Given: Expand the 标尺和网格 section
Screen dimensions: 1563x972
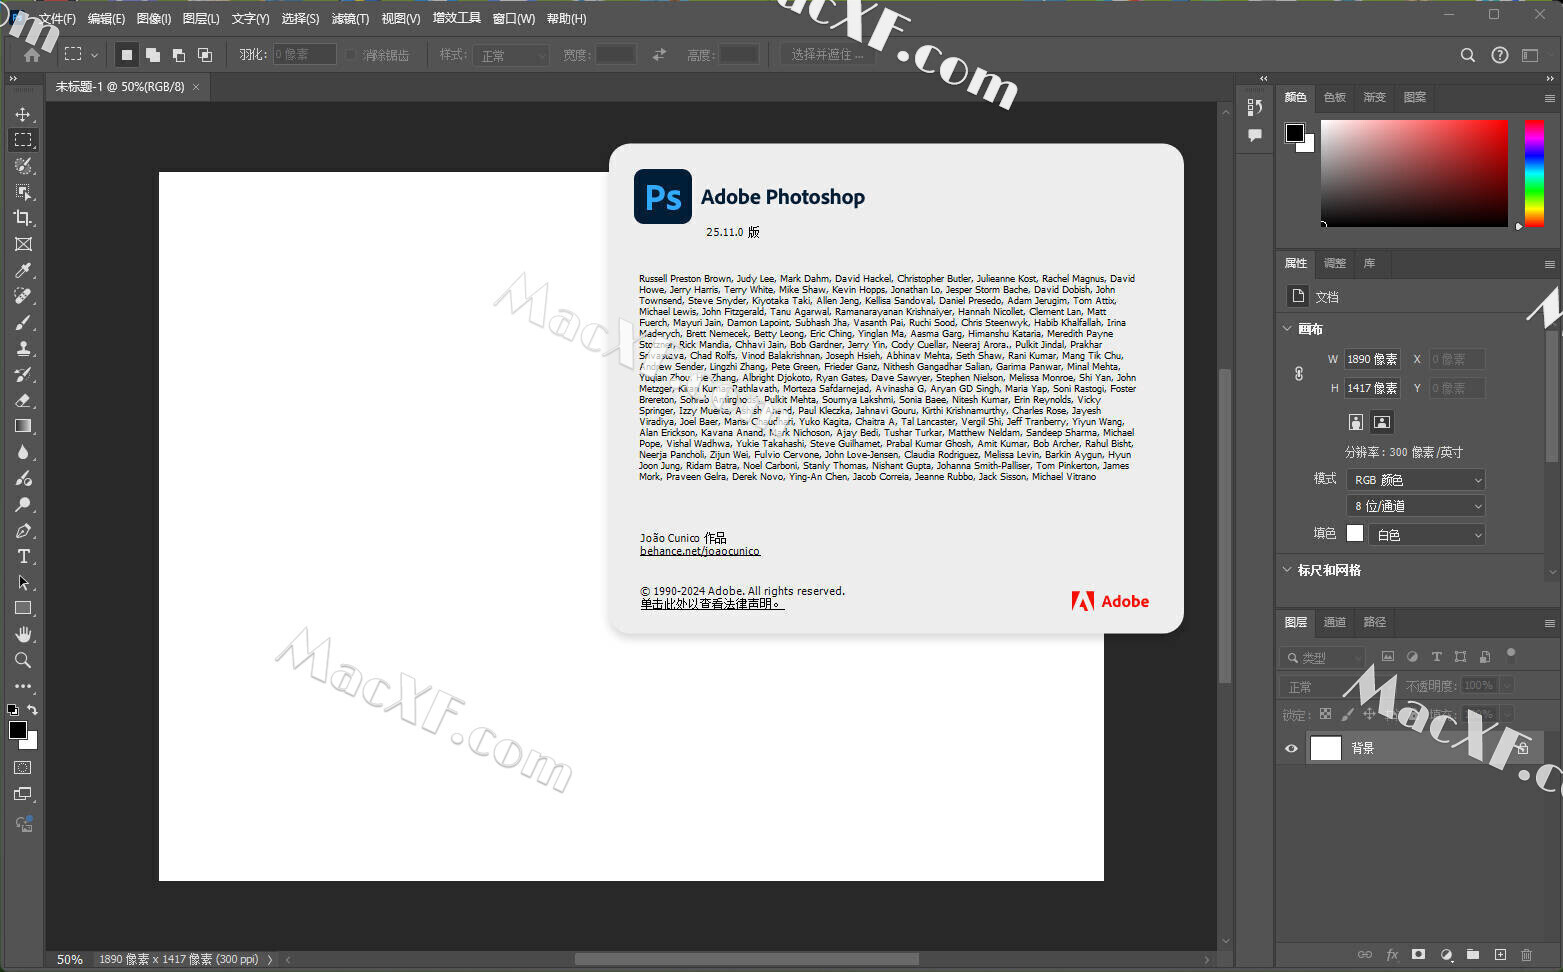Looking at the screenshot, I should point(1287,570).
